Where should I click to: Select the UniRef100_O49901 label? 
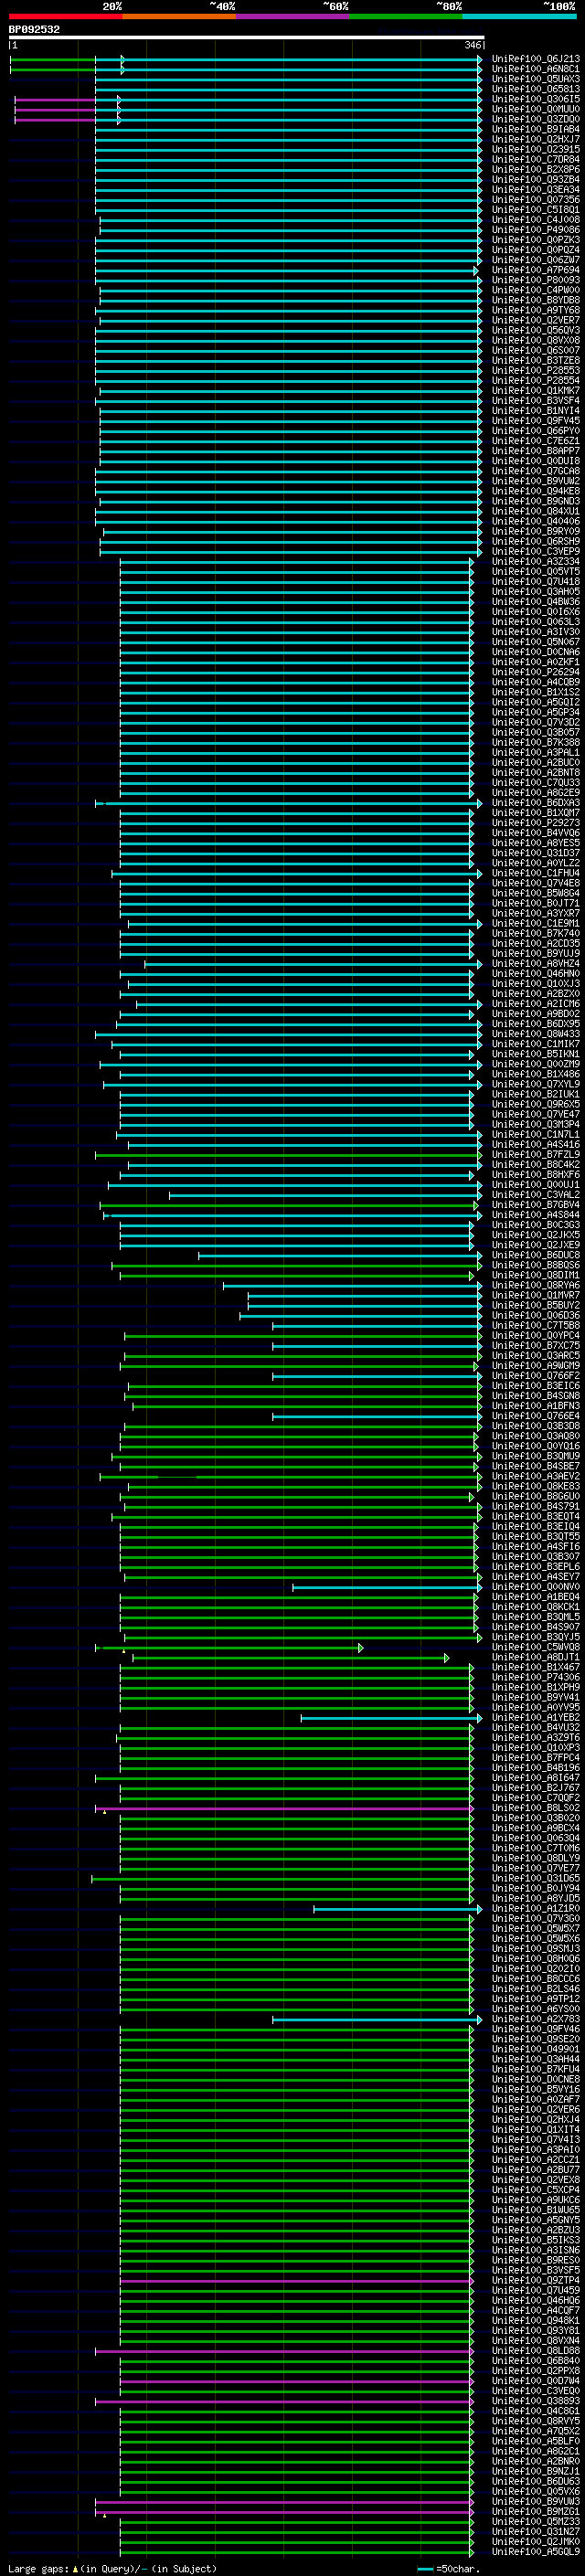(535, 2049)
